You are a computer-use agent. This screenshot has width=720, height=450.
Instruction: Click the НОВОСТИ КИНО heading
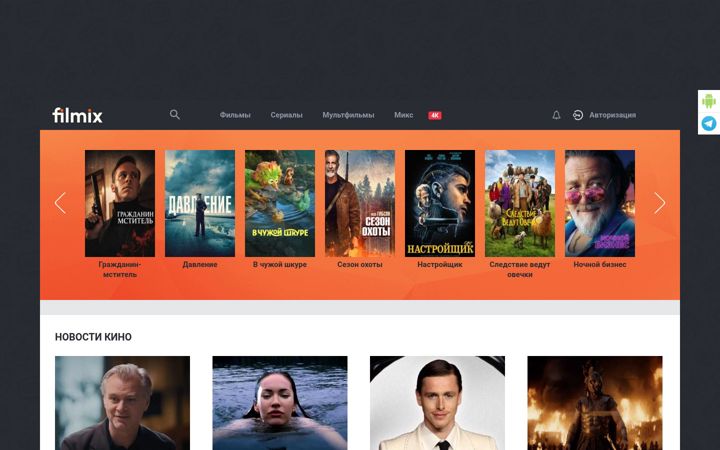(x=93, y=337)
